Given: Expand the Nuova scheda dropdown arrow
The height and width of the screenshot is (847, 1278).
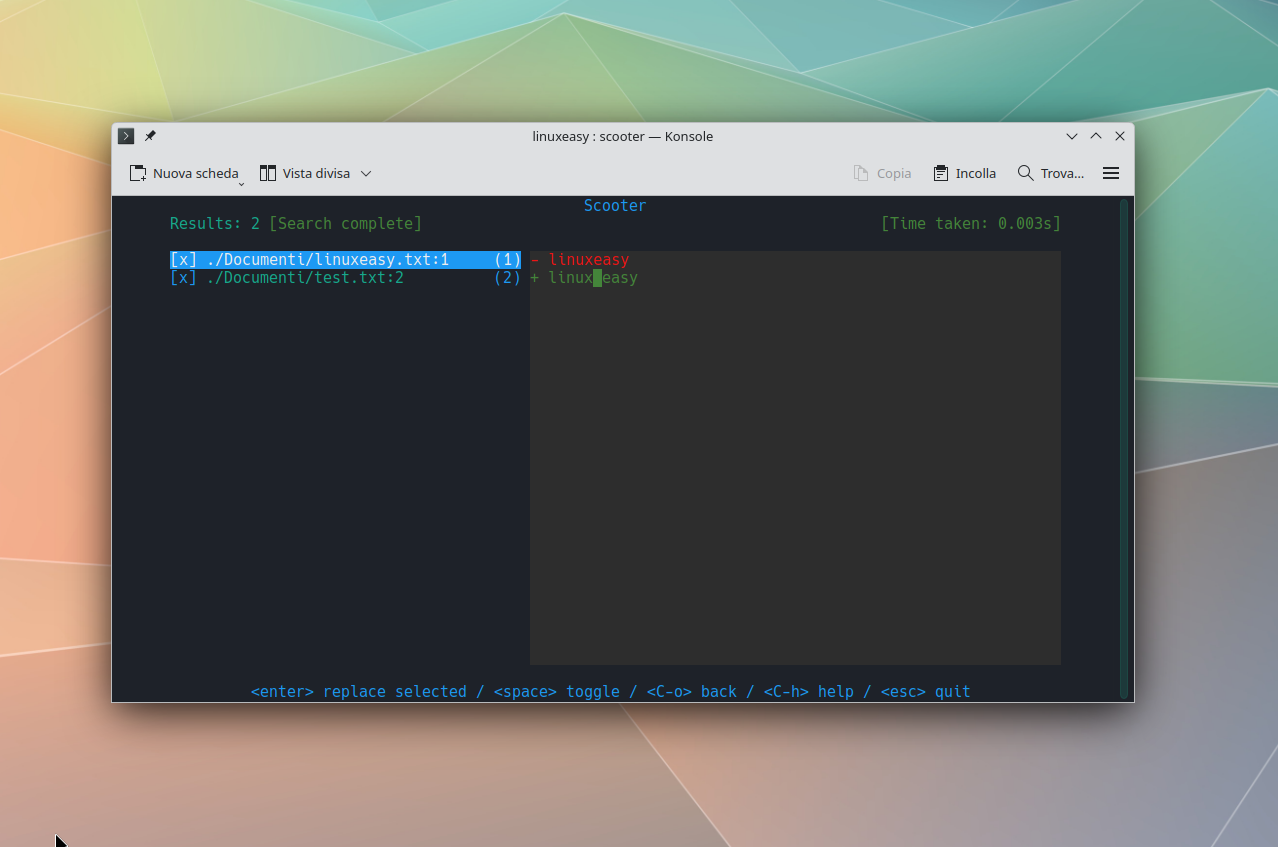Looking at the screenshot, I should point(241,184).
